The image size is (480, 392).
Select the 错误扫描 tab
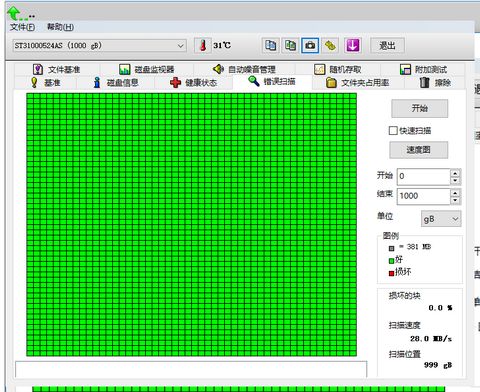(272, 81)
